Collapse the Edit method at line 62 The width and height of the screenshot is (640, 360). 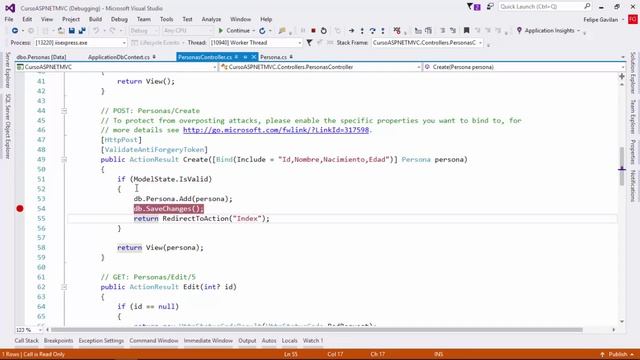64,287
